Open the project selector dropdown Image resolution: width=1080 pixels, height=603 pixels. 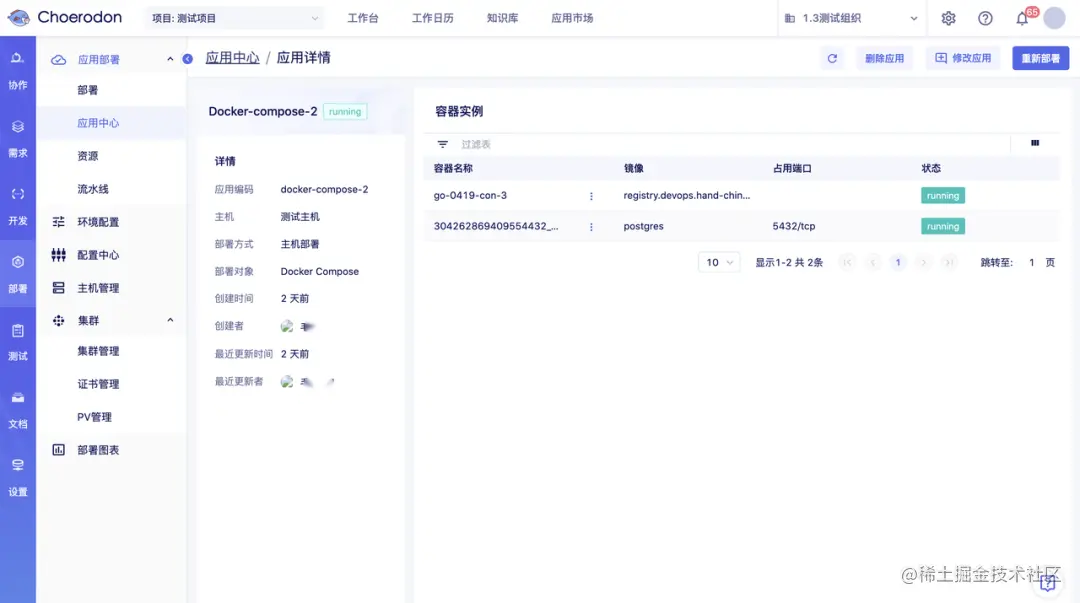(x=235, y=19)
